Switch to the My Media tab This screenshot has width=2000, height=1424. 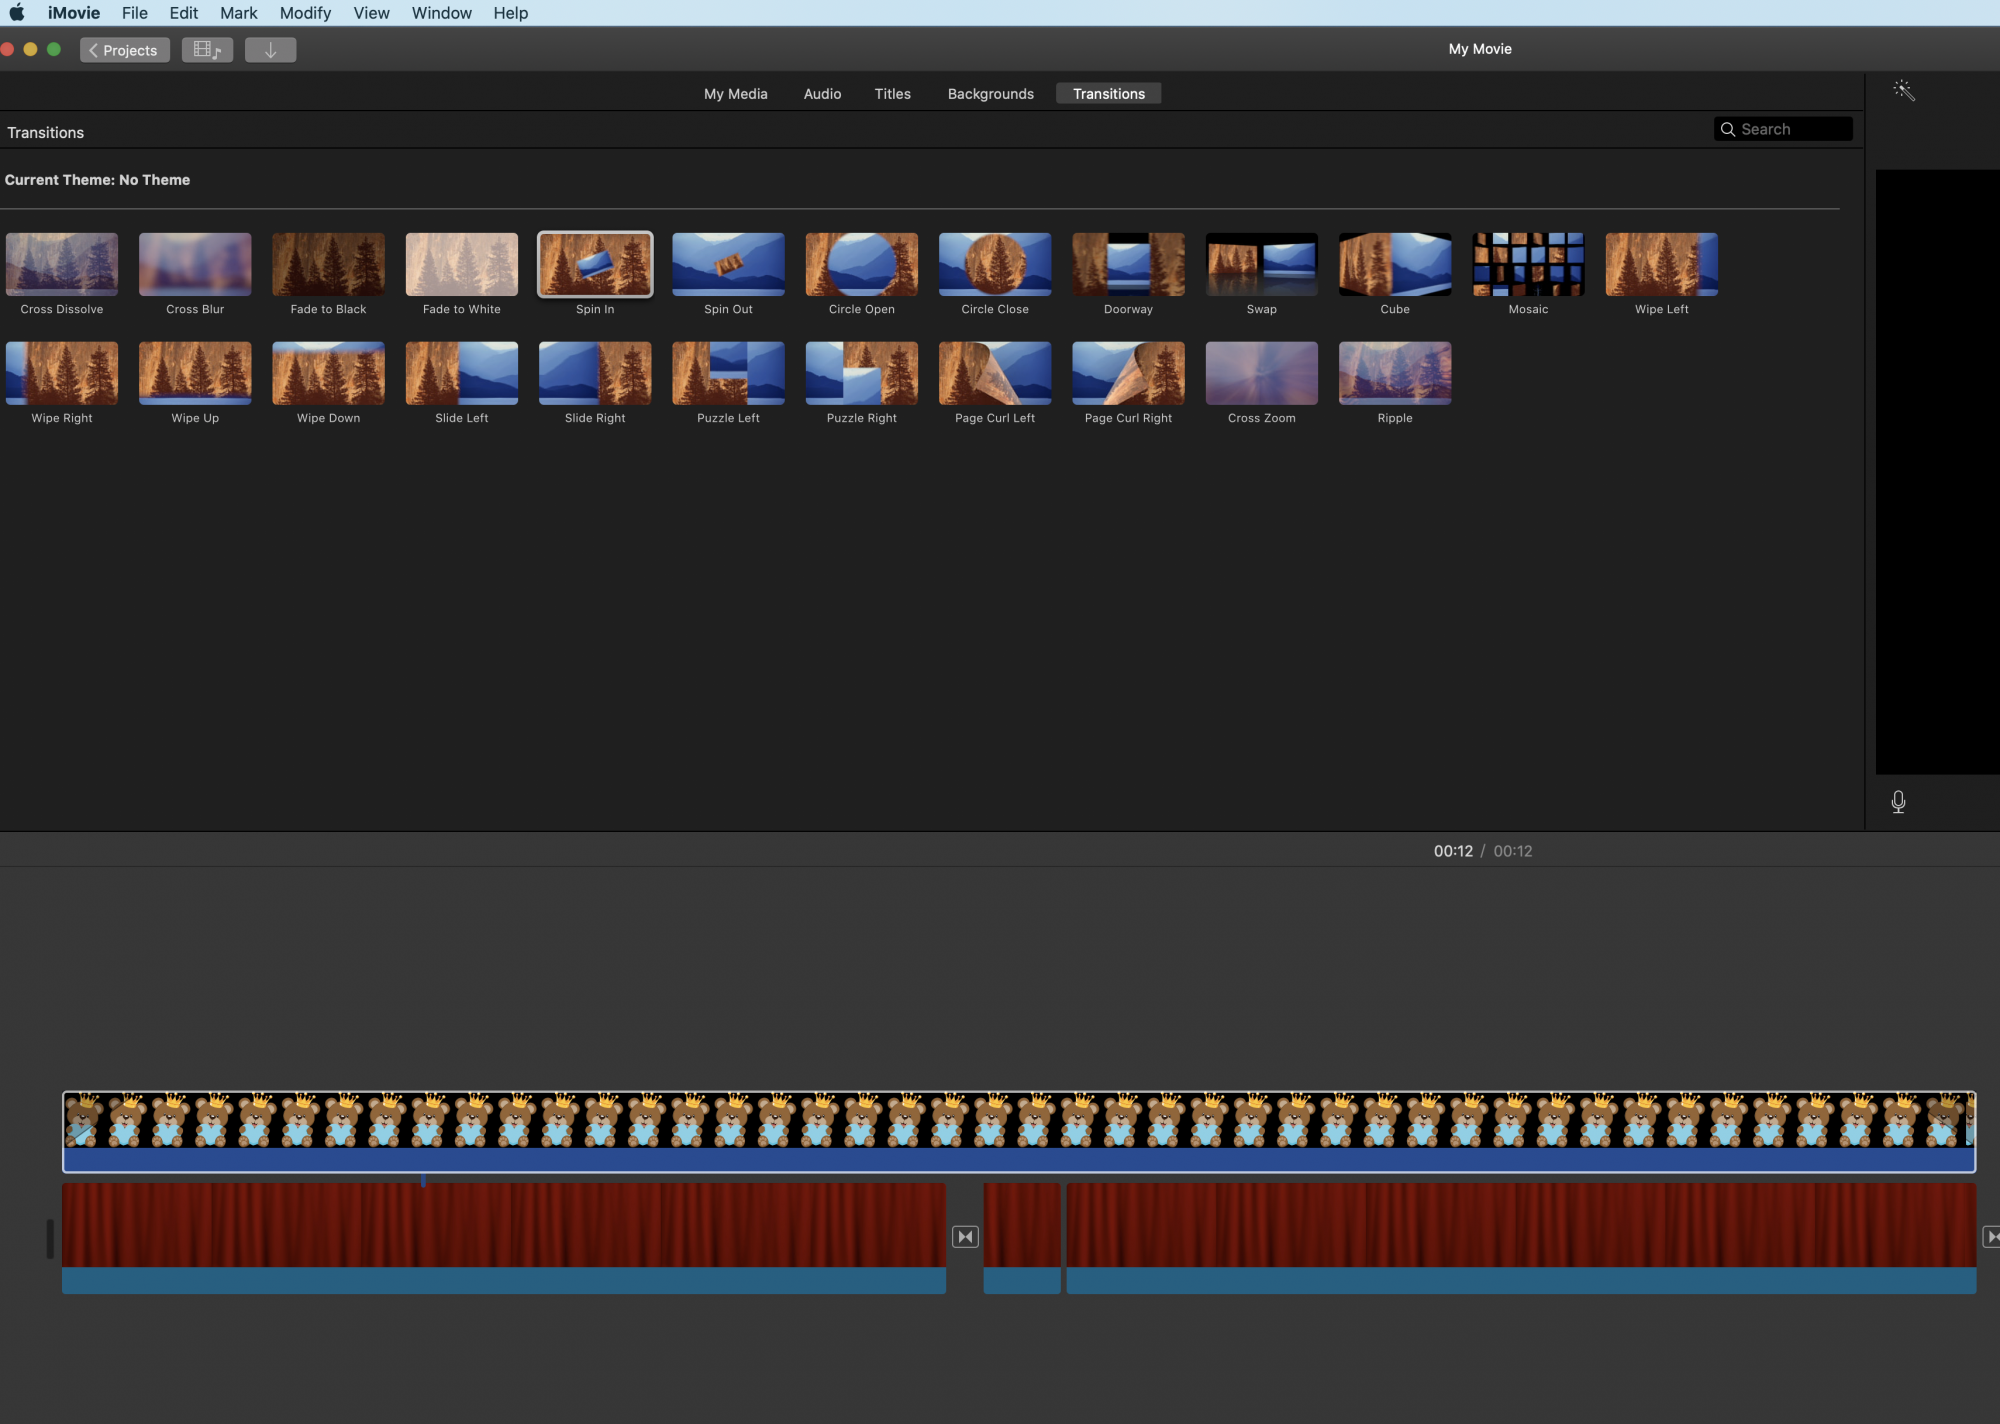point(736,94)
